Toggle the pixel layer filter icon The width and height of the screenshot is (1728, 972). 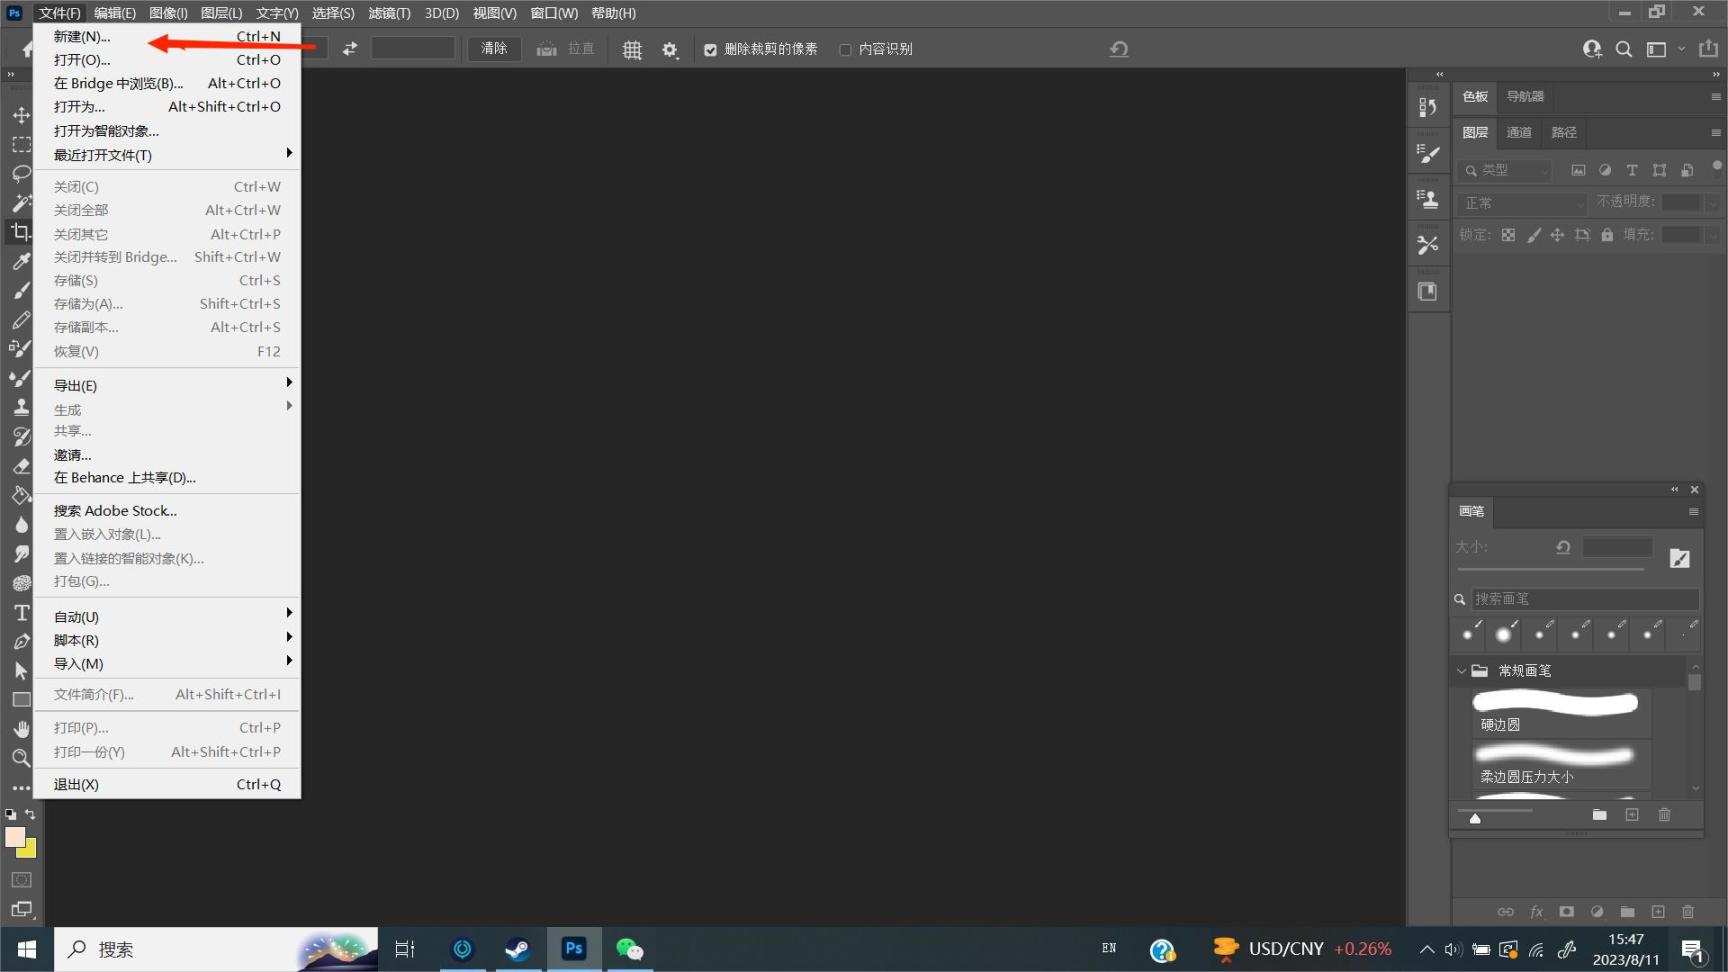click(x=1578, y=170)
